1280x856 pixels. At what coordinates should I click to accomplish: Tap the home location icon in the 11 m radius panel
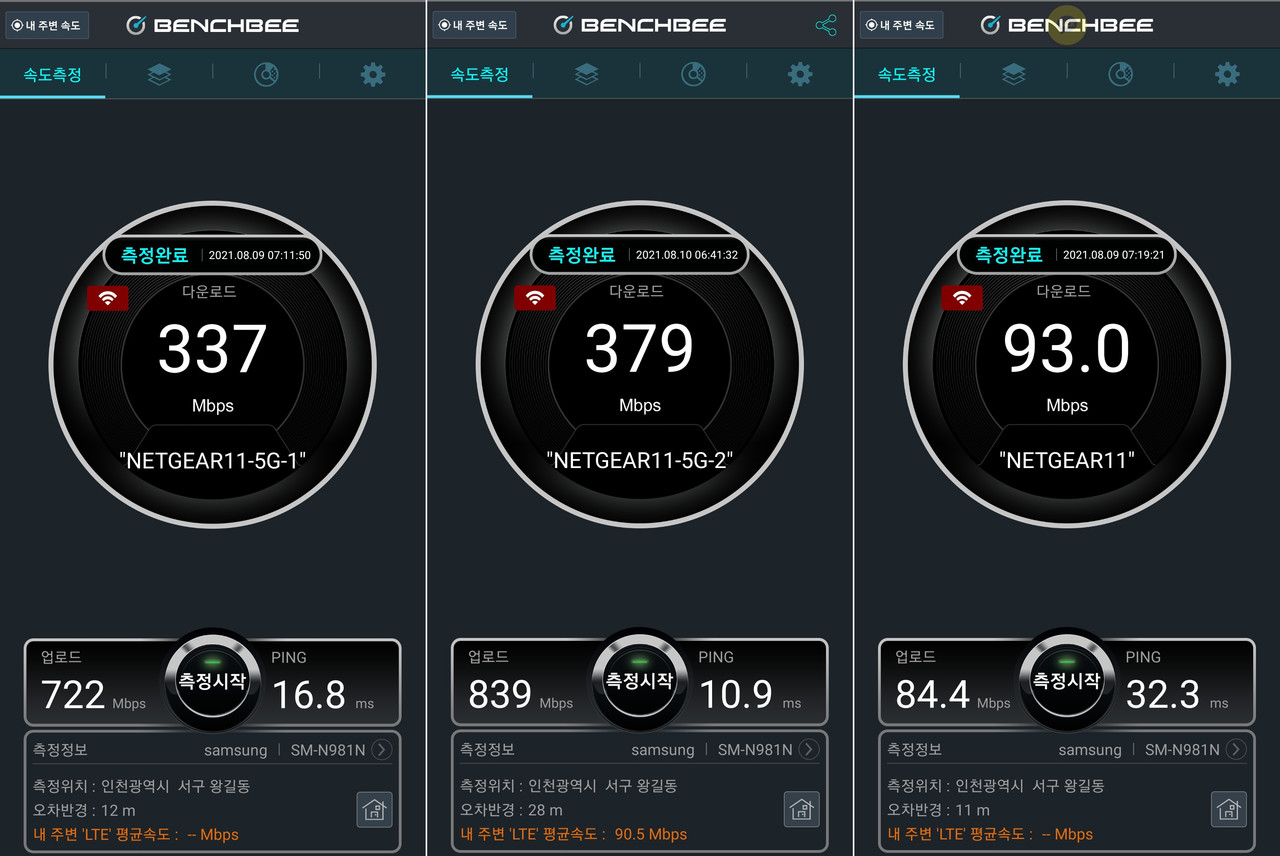coord(1229,809)
